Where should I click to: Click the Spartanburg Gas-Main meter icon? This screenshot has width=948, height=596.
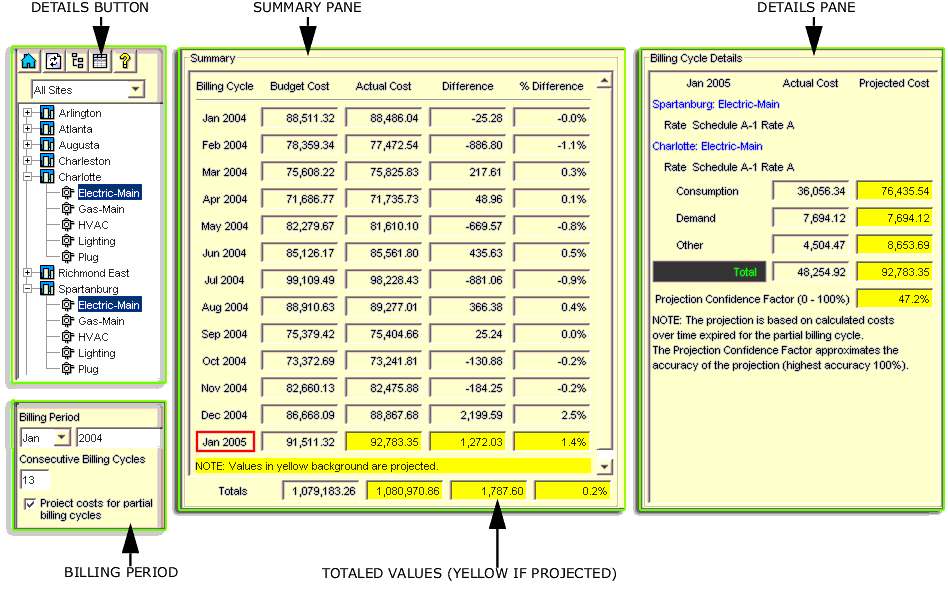tap(68, 321)
